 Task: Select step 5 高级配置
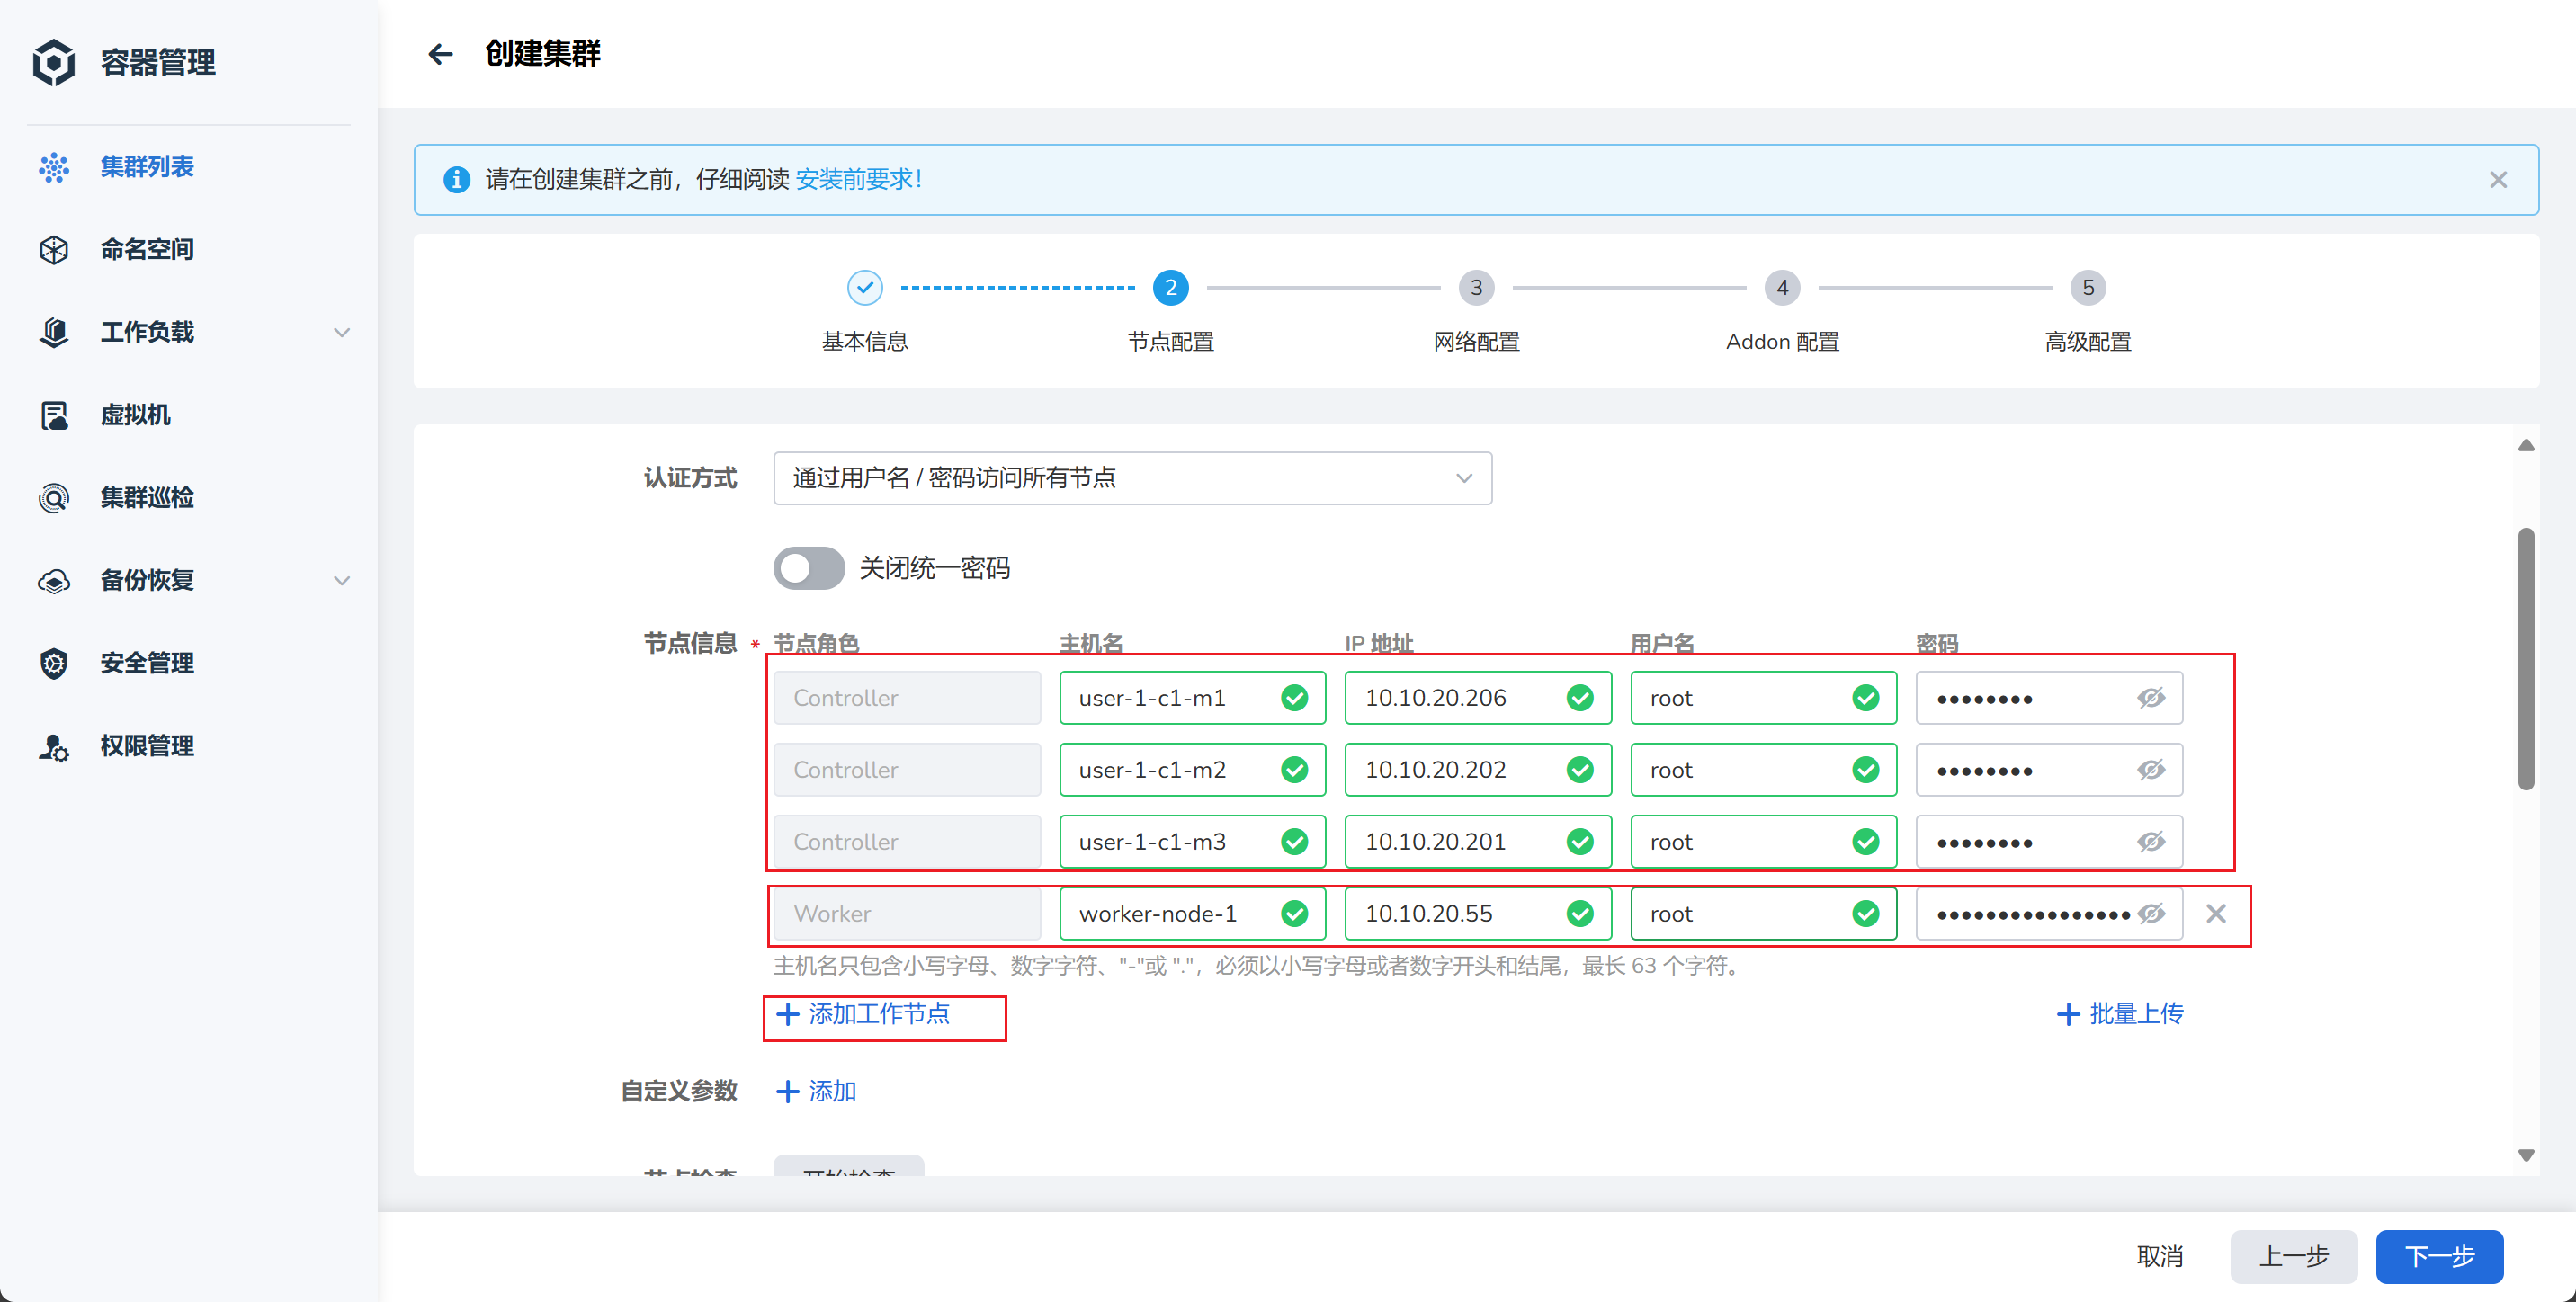pos(2087,288)
